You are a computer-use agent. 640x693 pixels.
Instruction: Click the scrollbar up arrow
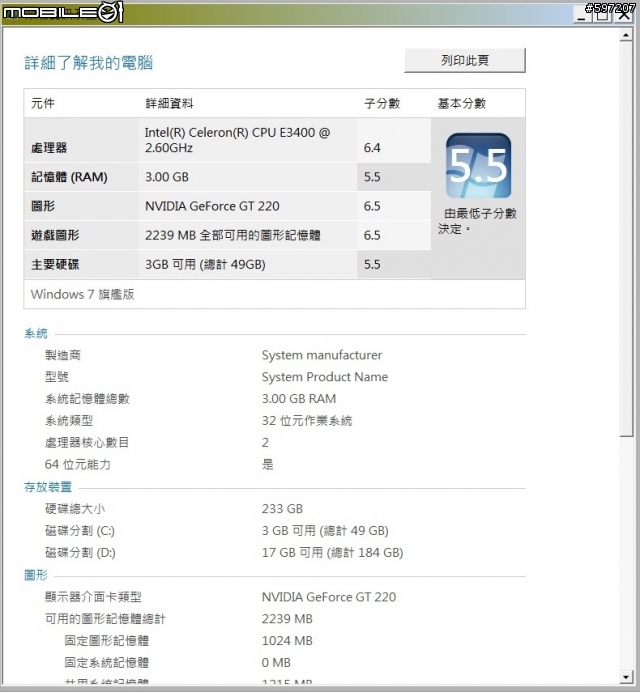[x=625, y=35]
